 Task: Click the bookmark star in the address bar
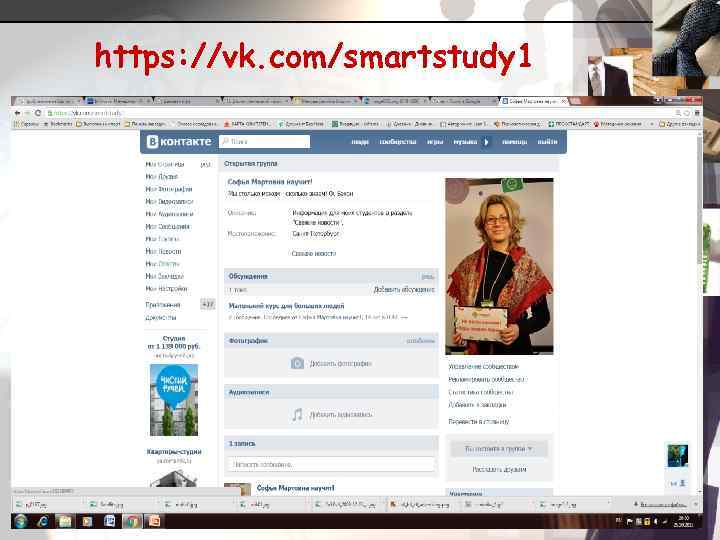click(x=687, y=113)
